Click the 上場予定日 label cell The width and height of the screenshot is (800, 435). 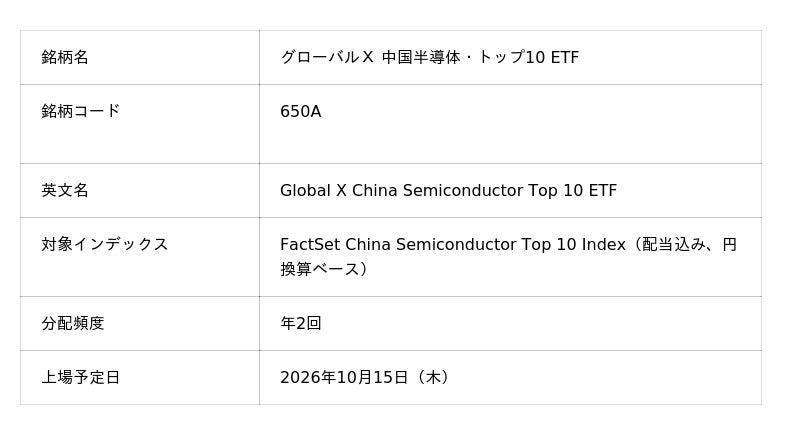pos(139,377)
